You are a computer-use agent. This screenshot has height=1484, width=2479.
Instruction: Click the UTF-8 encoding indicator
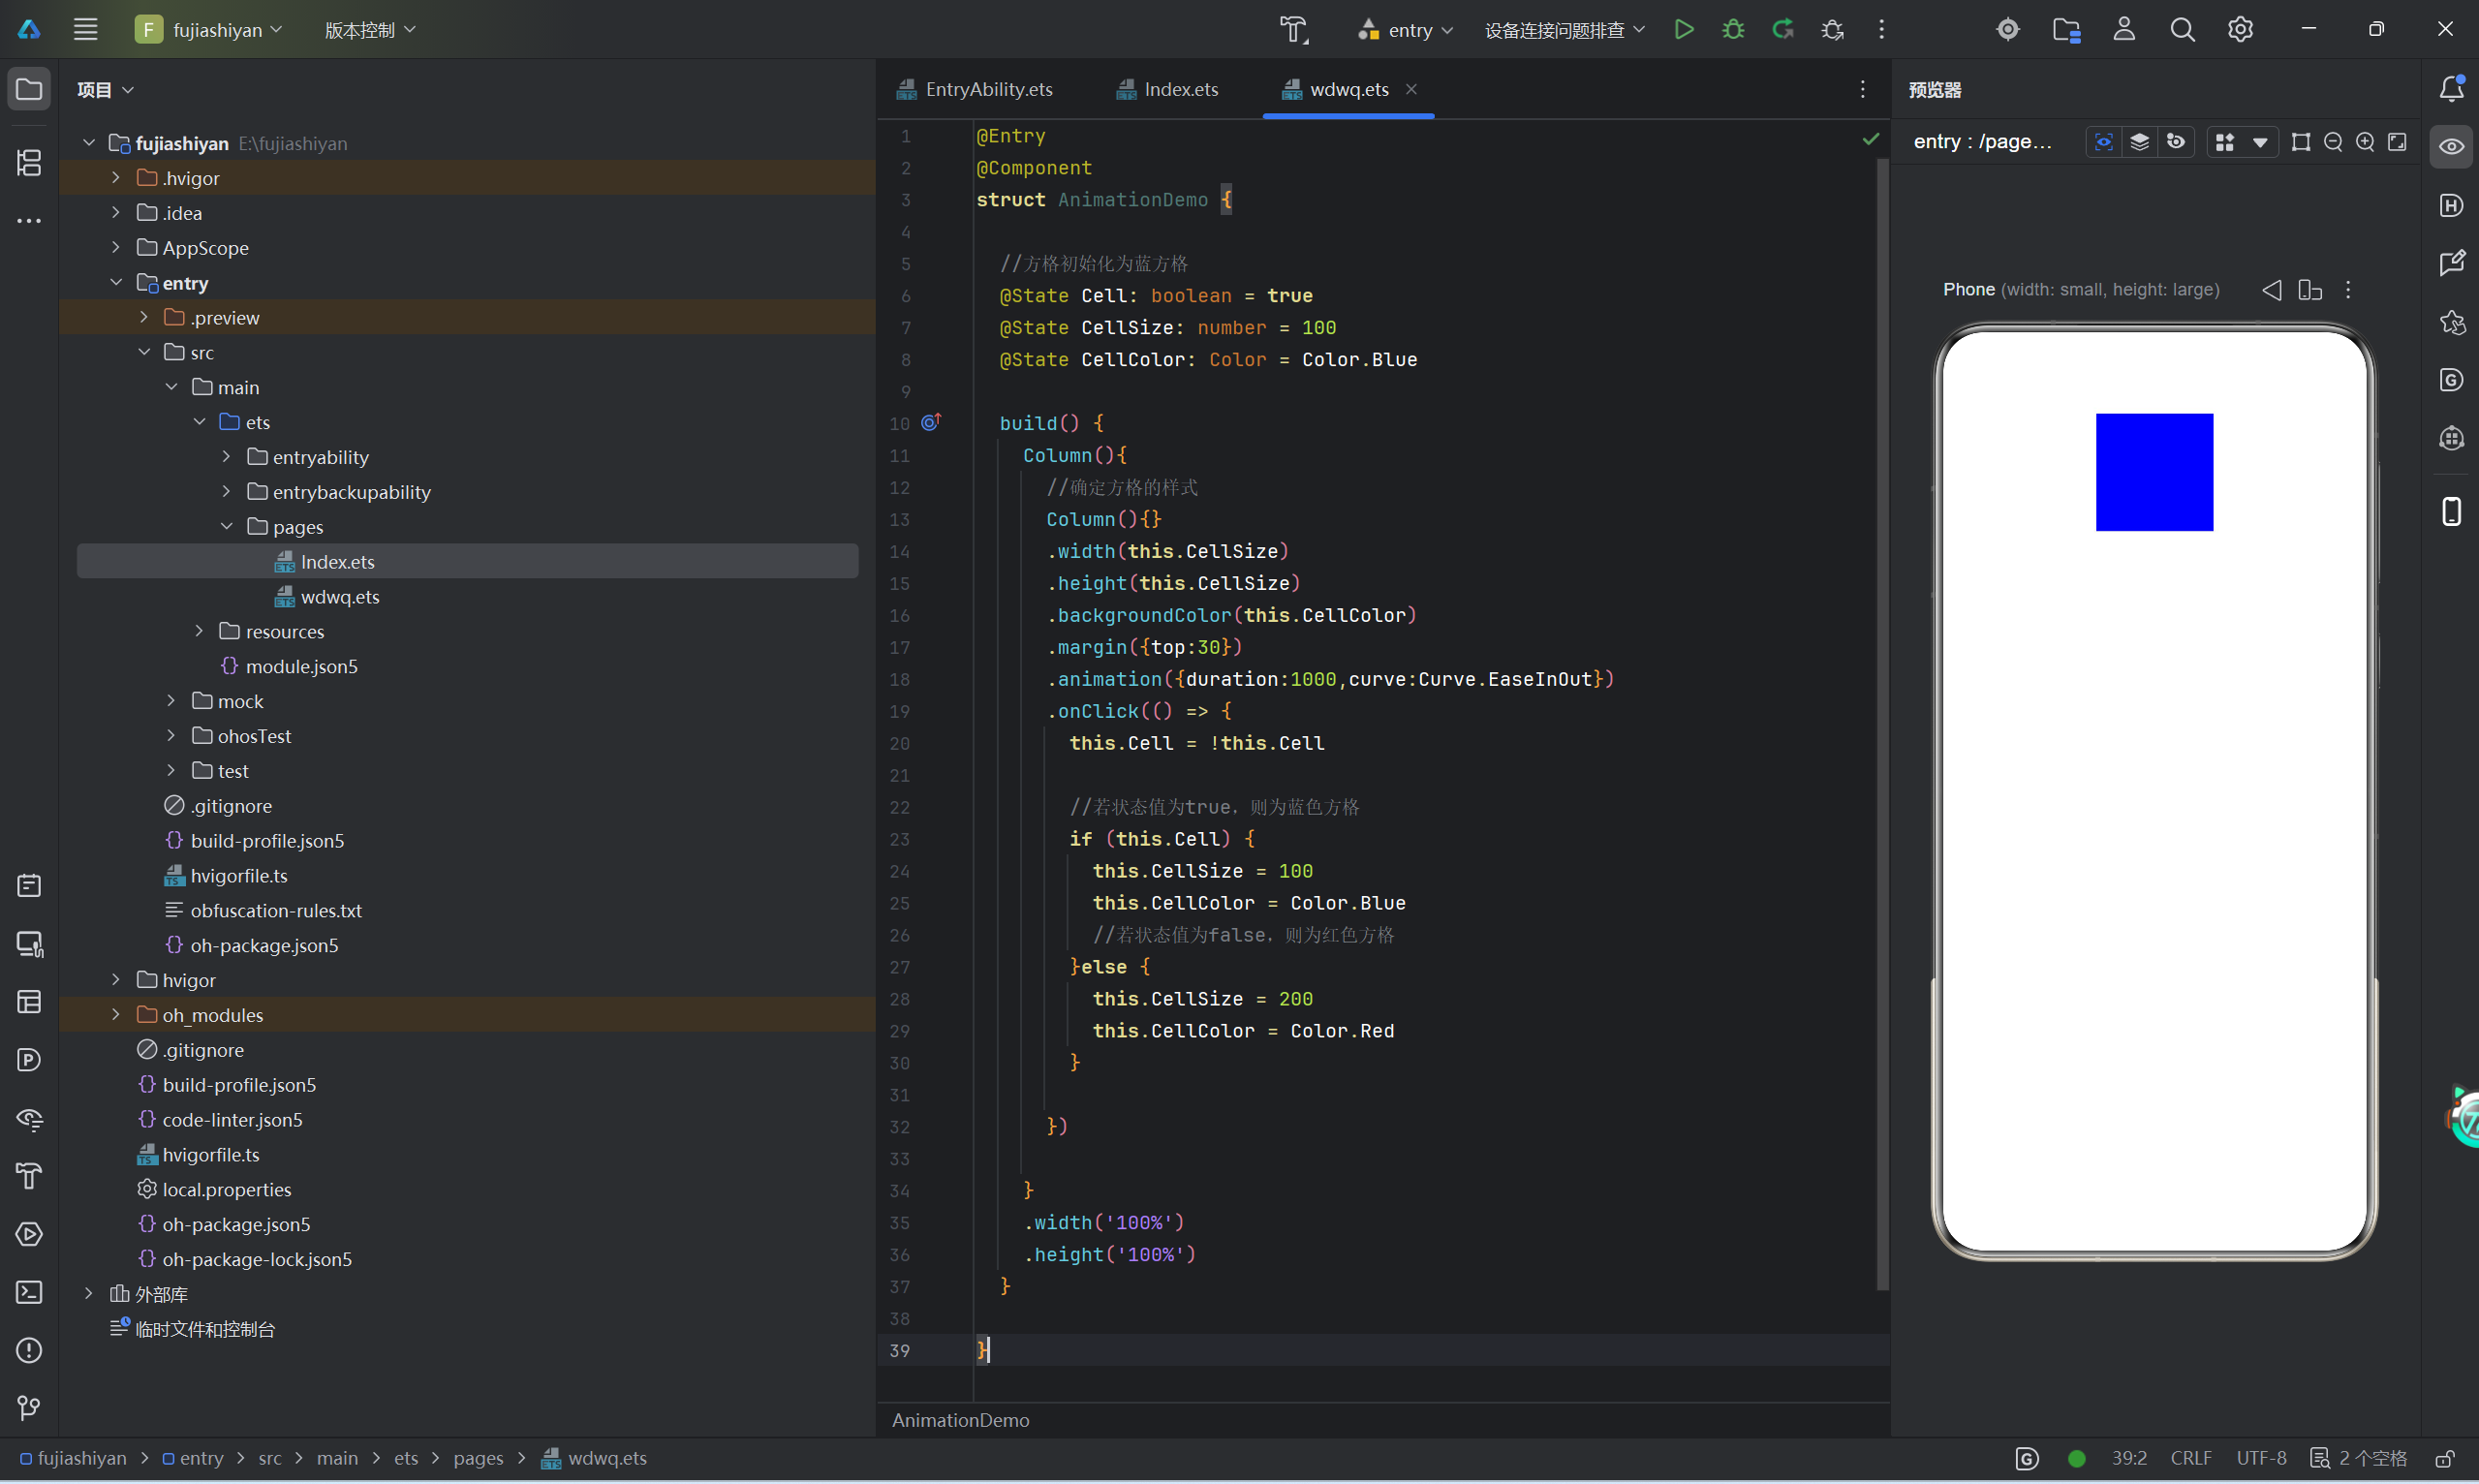coord(2261,1458)
